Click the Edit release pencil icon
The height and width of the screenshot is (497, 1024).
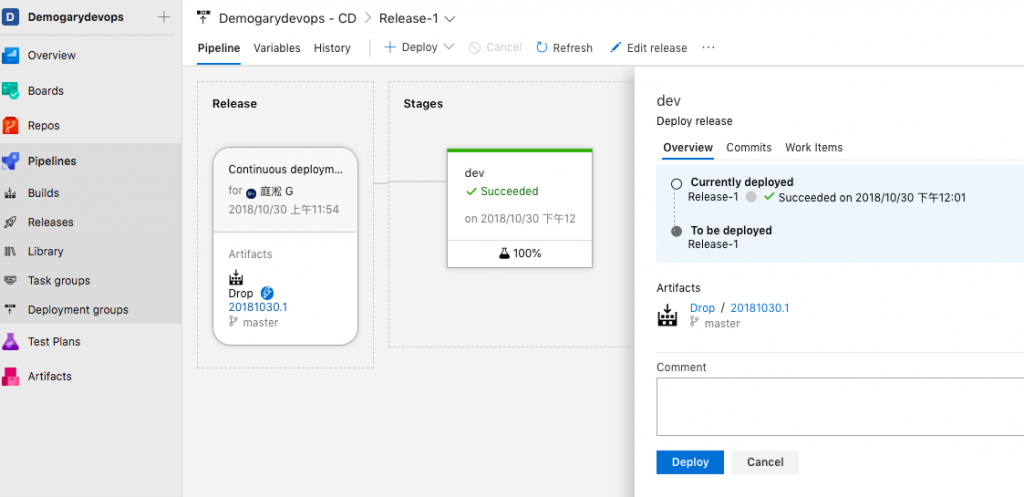(x=615, y=48)
